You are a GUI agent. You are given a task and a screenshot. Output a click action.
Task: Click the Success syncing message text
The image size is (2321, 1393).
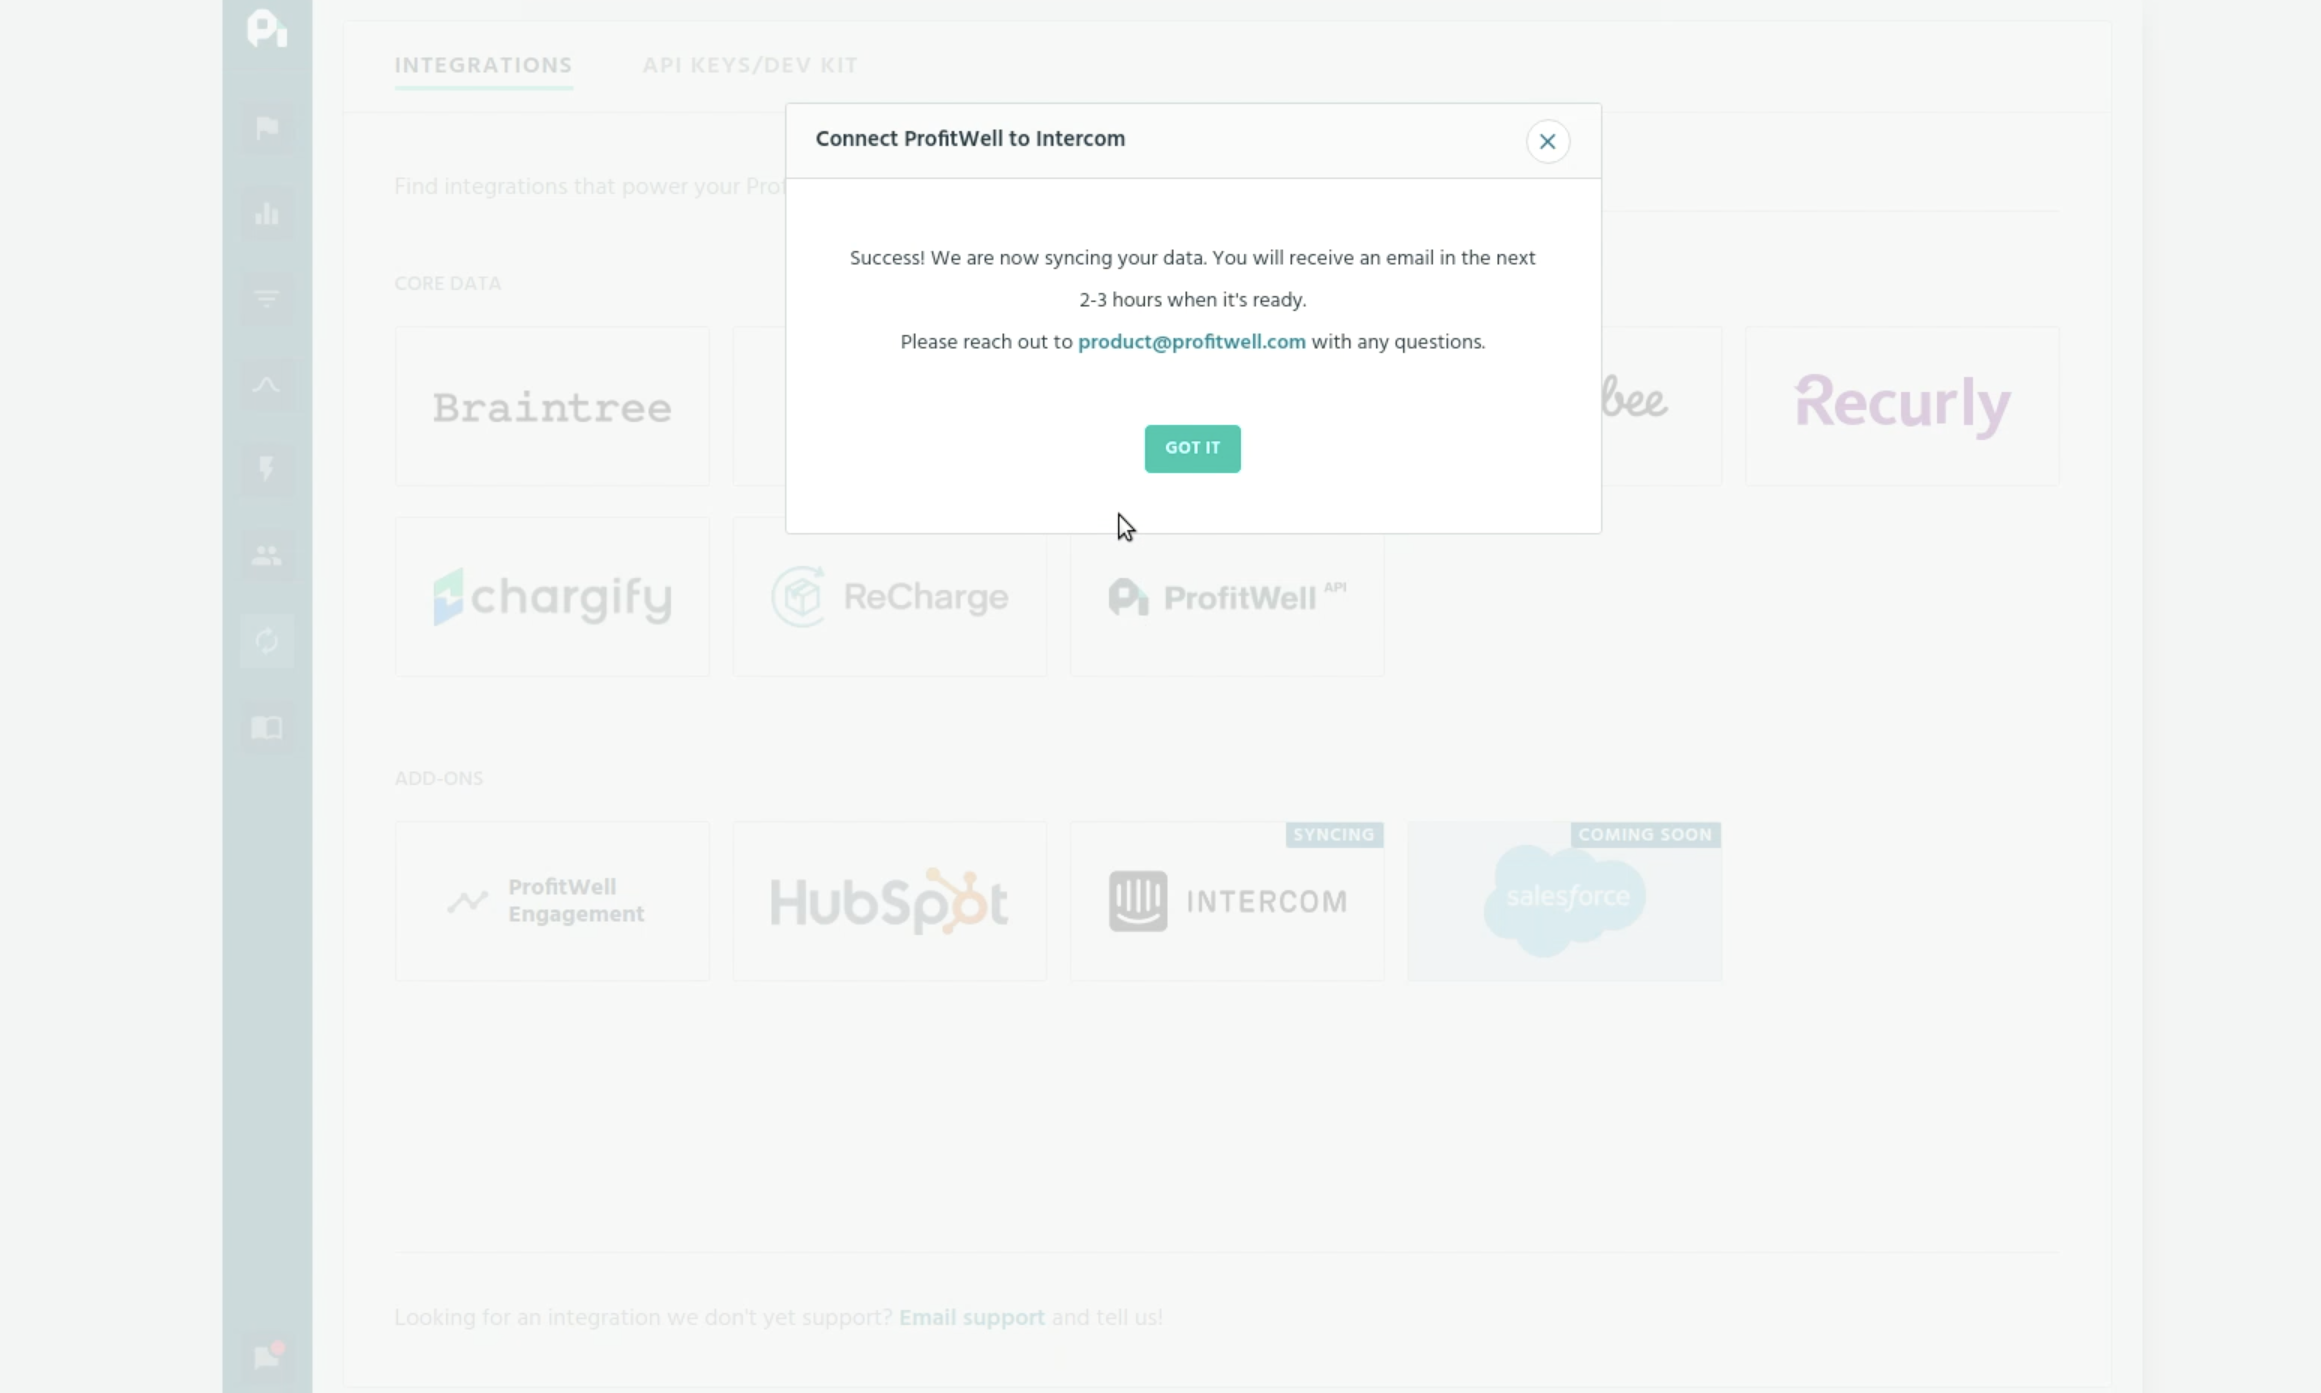[1192, 279]
